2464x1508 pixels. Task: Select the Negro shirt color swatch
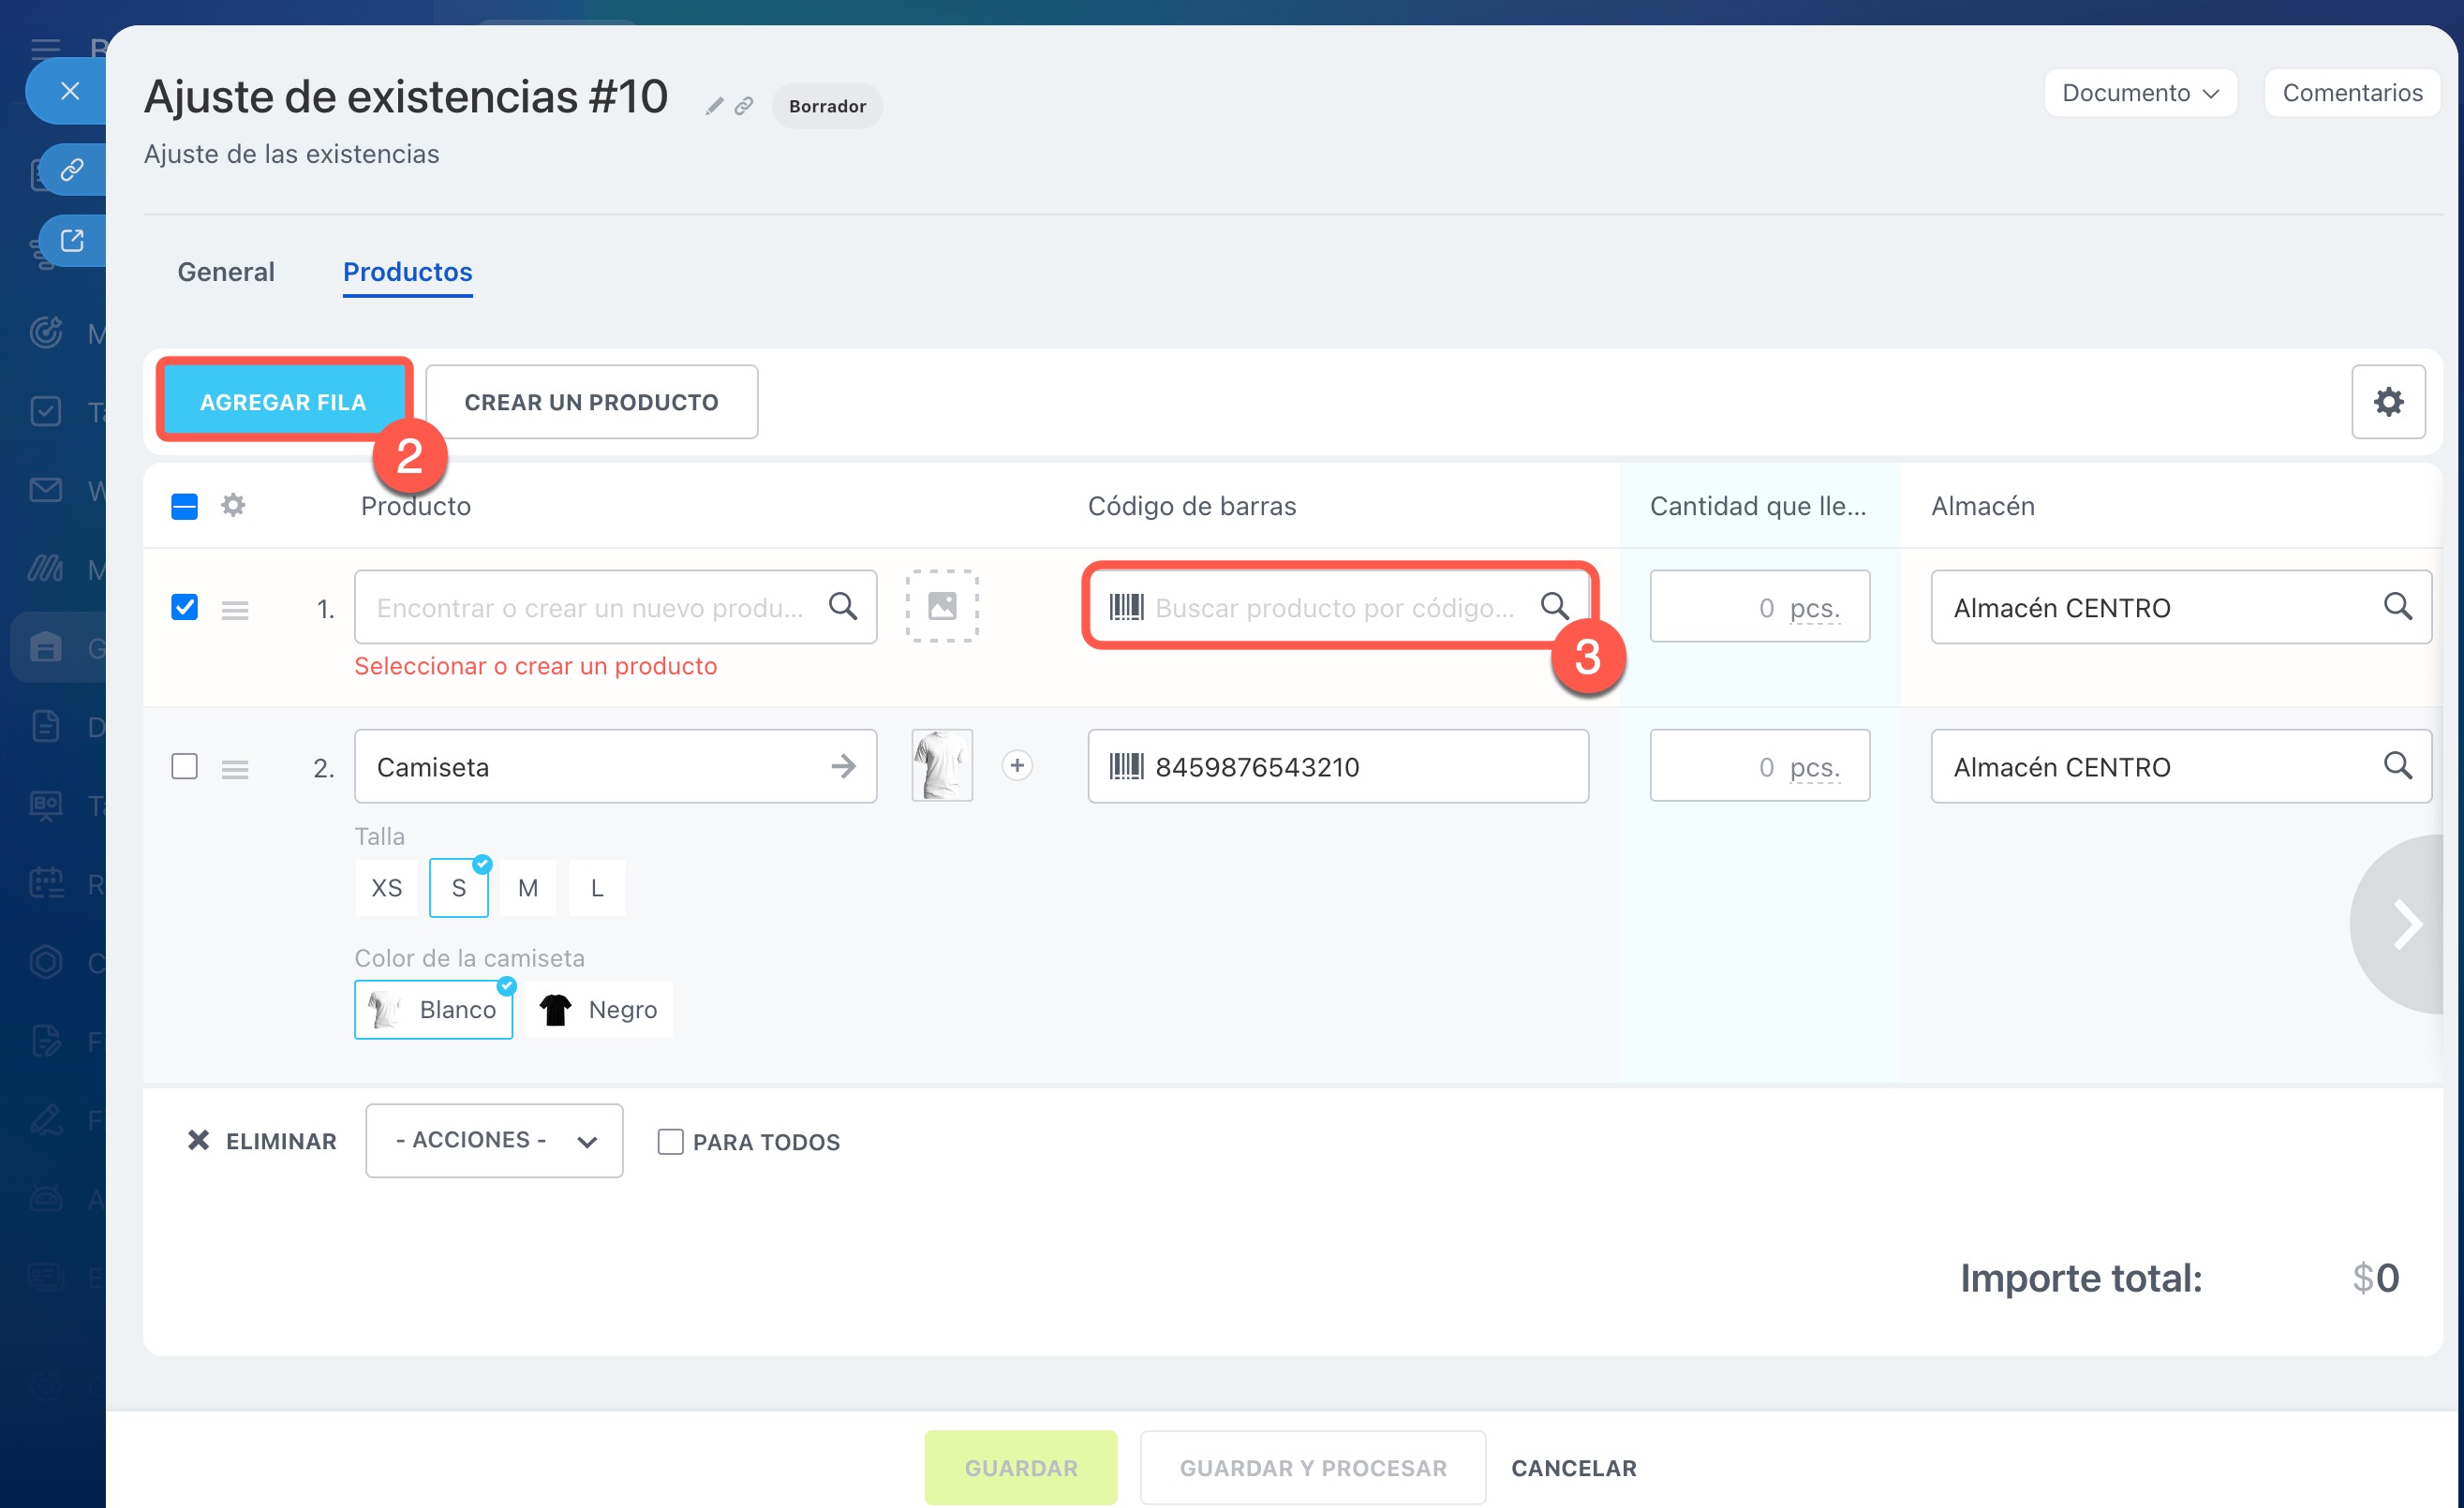[598, 1009]
